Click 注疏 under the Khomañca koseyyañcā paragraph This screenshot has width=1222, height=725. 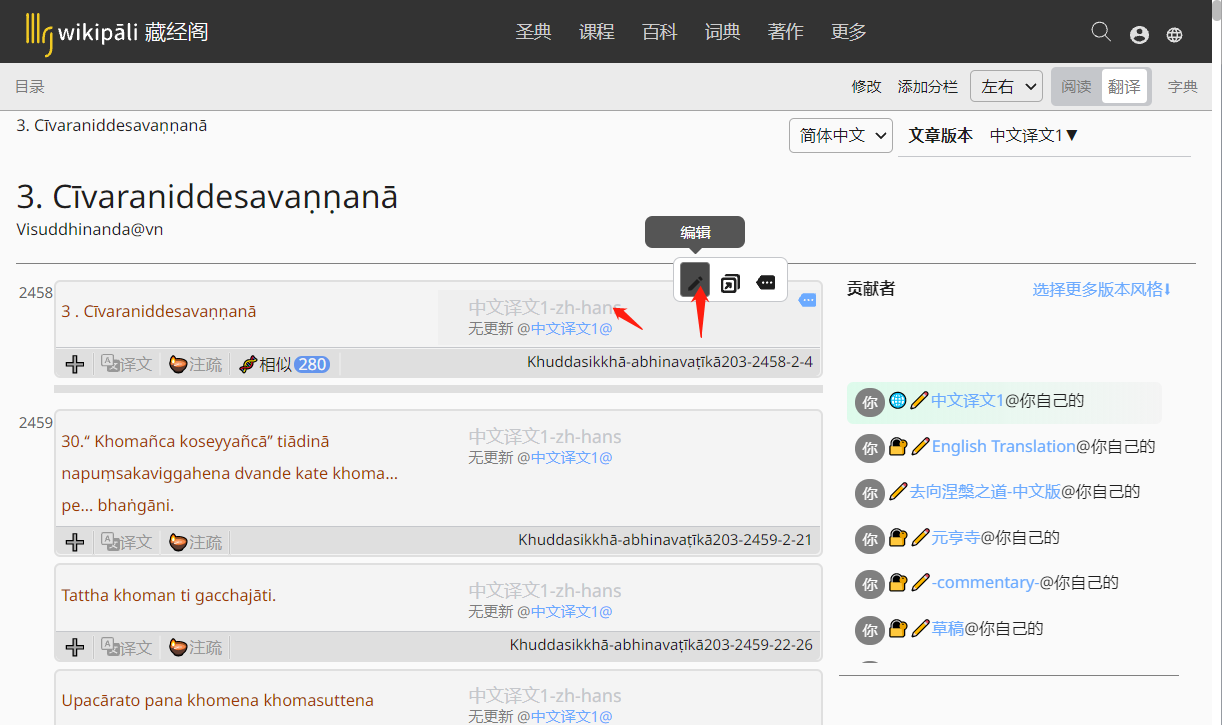[195, 542]
